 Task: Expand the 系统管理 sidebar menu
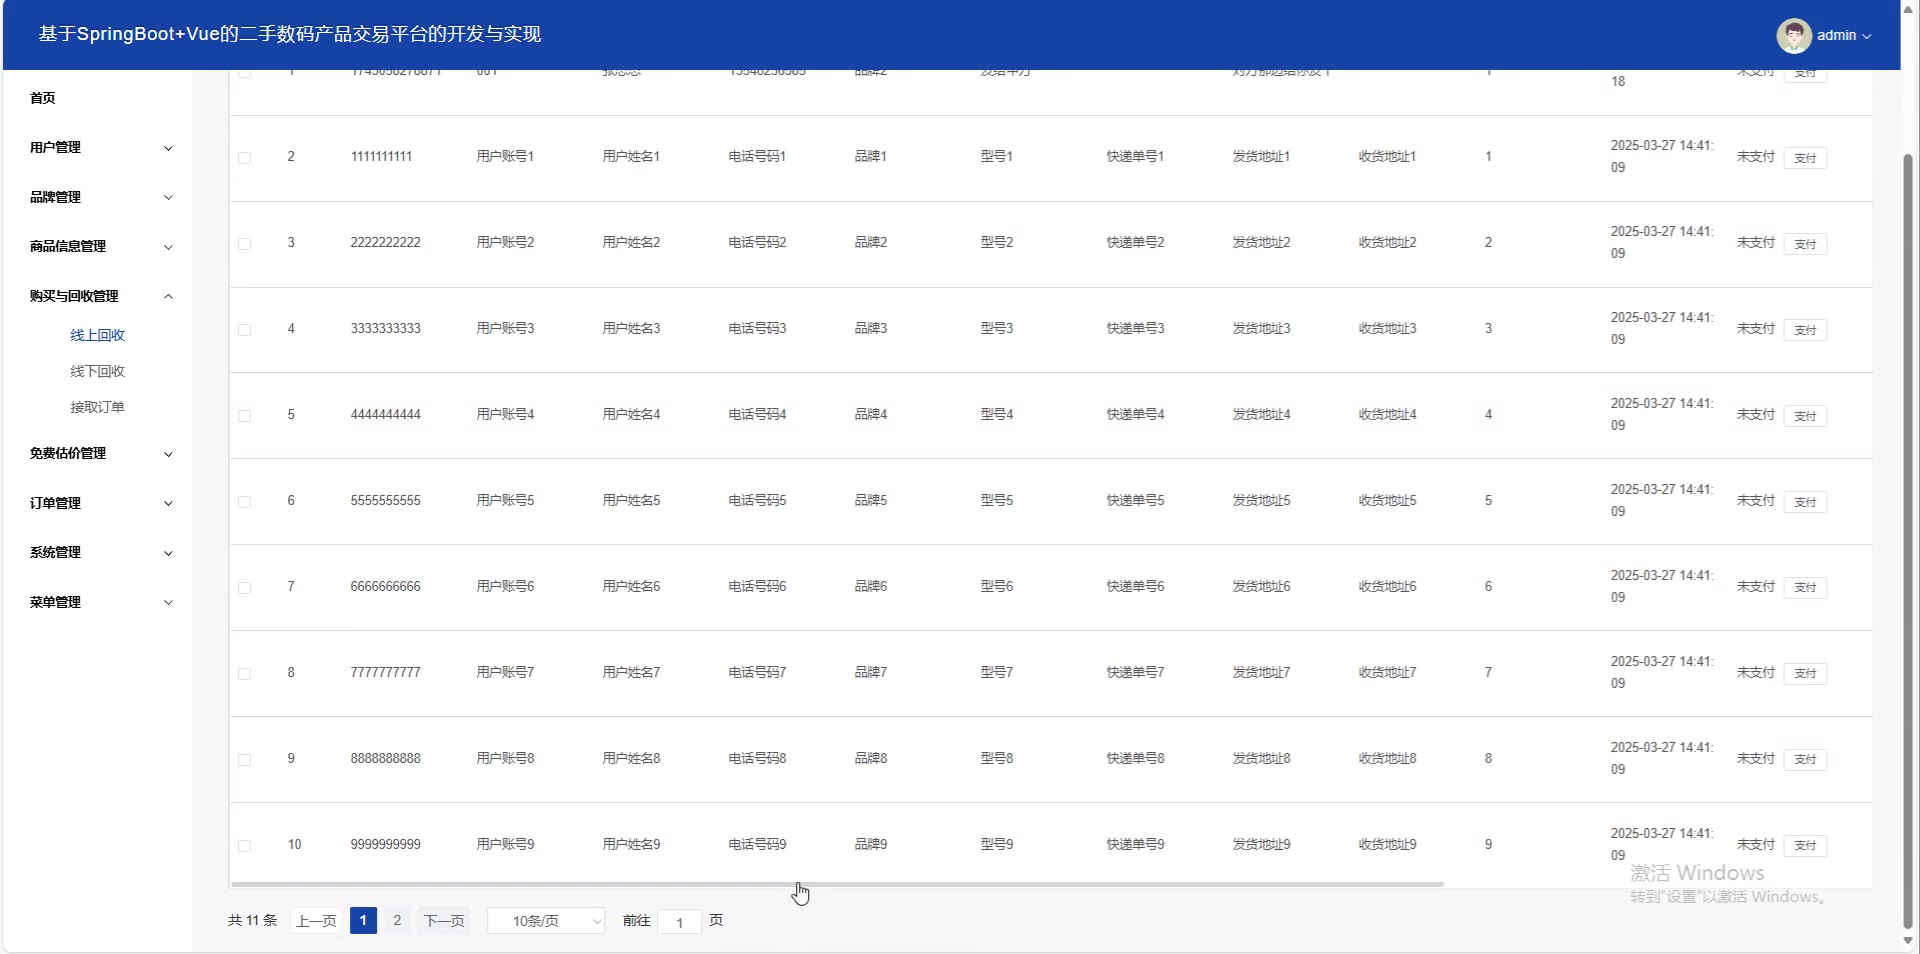[x=100, y=553]
